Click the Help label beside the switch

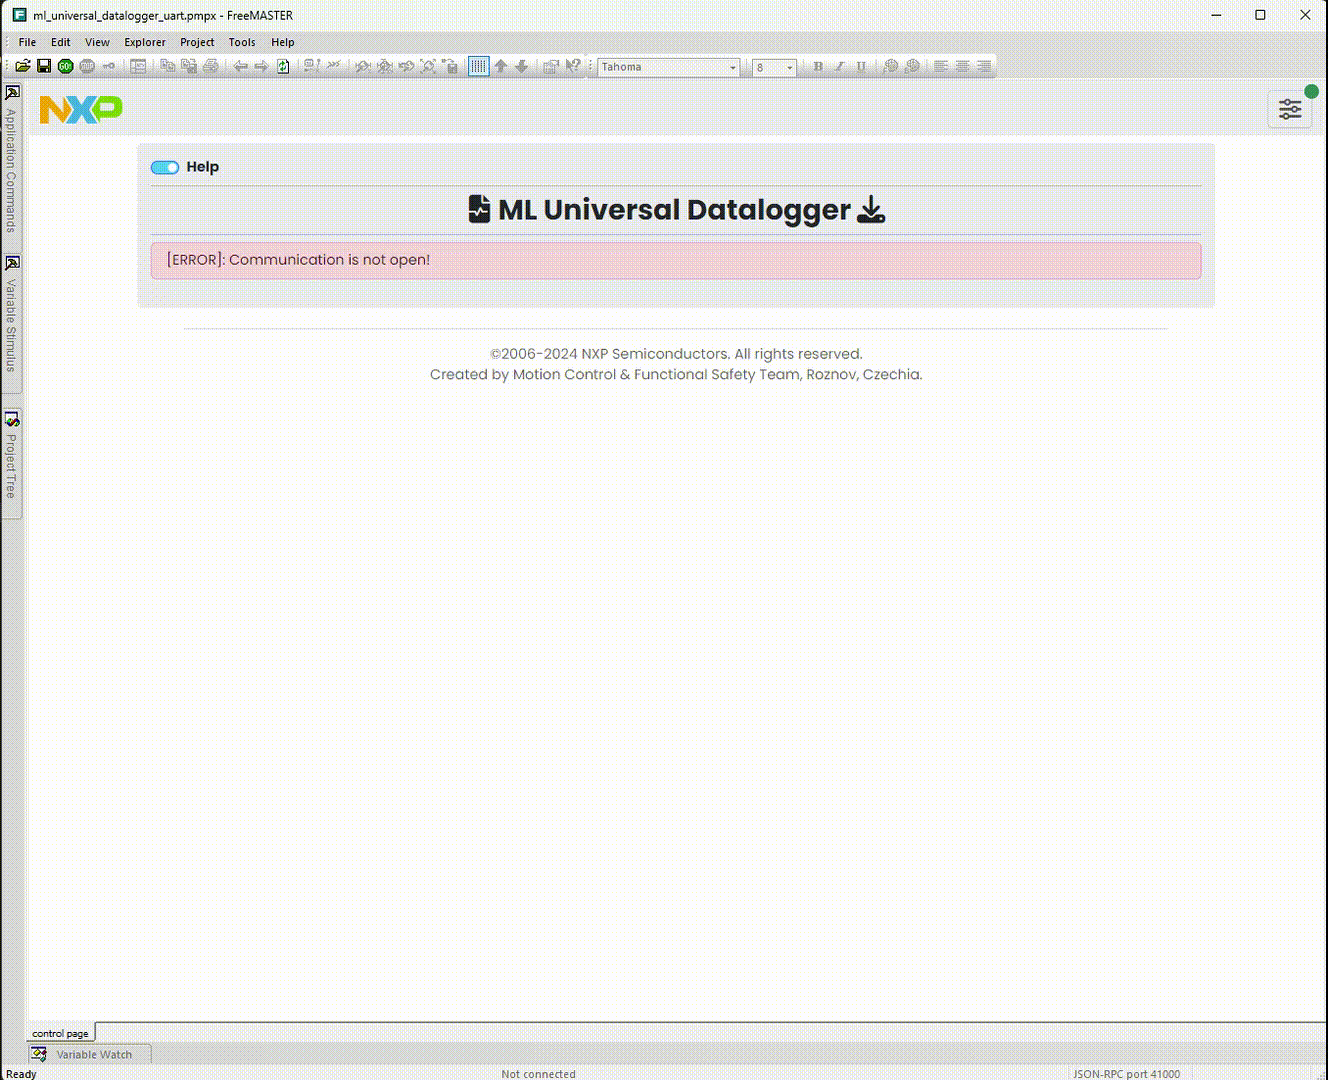click(202, 167)
